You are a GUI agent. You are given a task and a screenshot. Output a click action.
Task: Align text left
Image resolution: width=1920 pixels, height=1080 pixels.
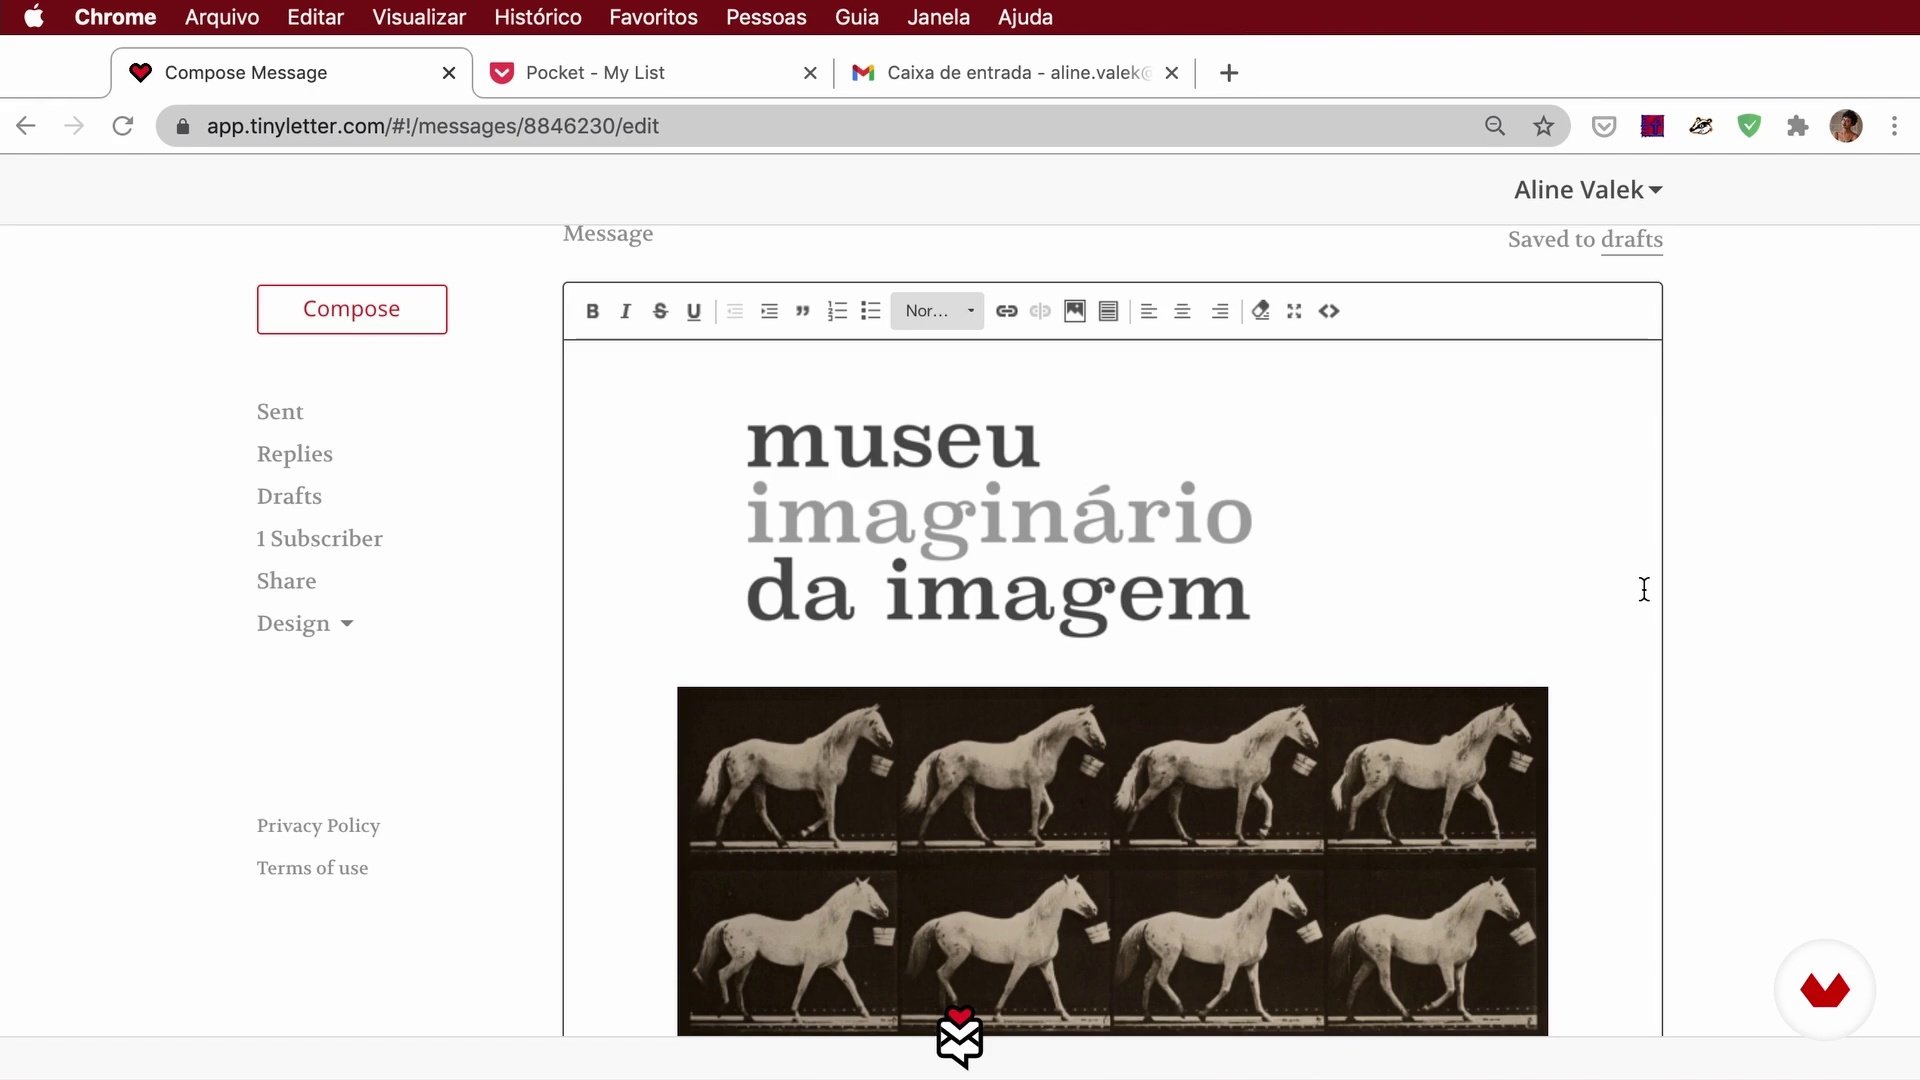[x=1149, y=311]
